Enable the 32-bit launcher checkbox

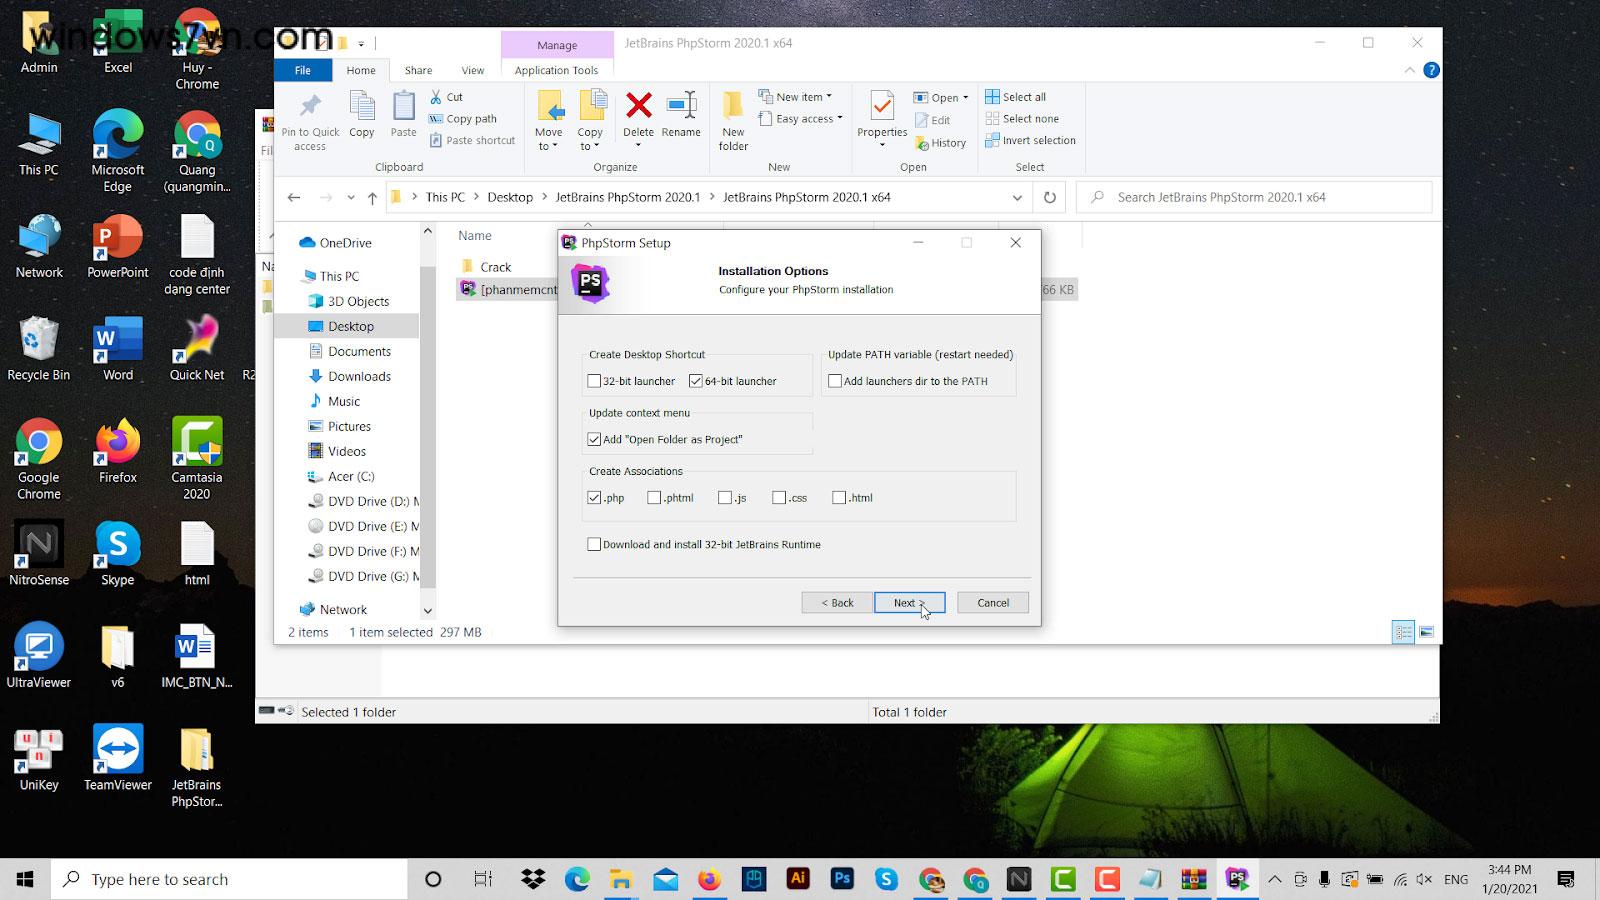(x=594, y=381)
